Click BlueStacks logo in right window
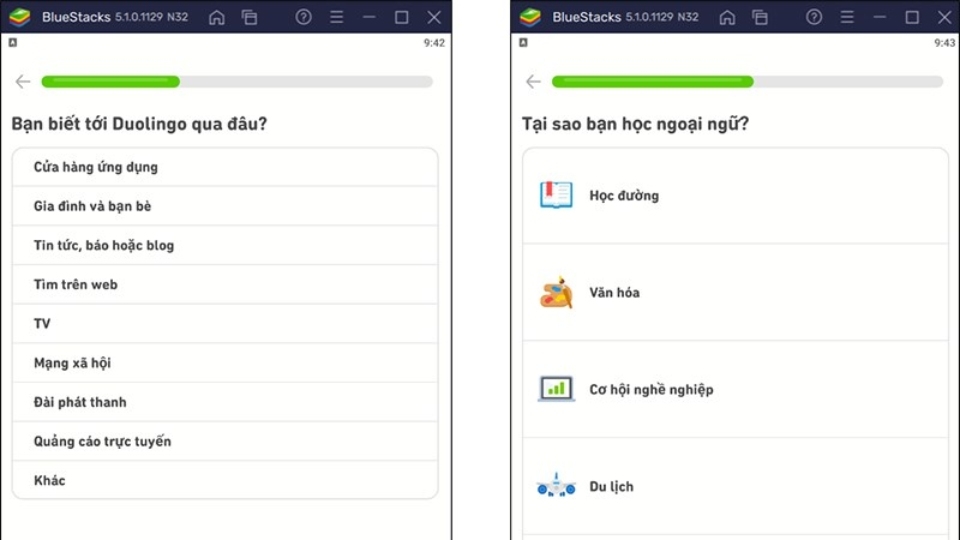The image size is (960, 540). (530, 17)
